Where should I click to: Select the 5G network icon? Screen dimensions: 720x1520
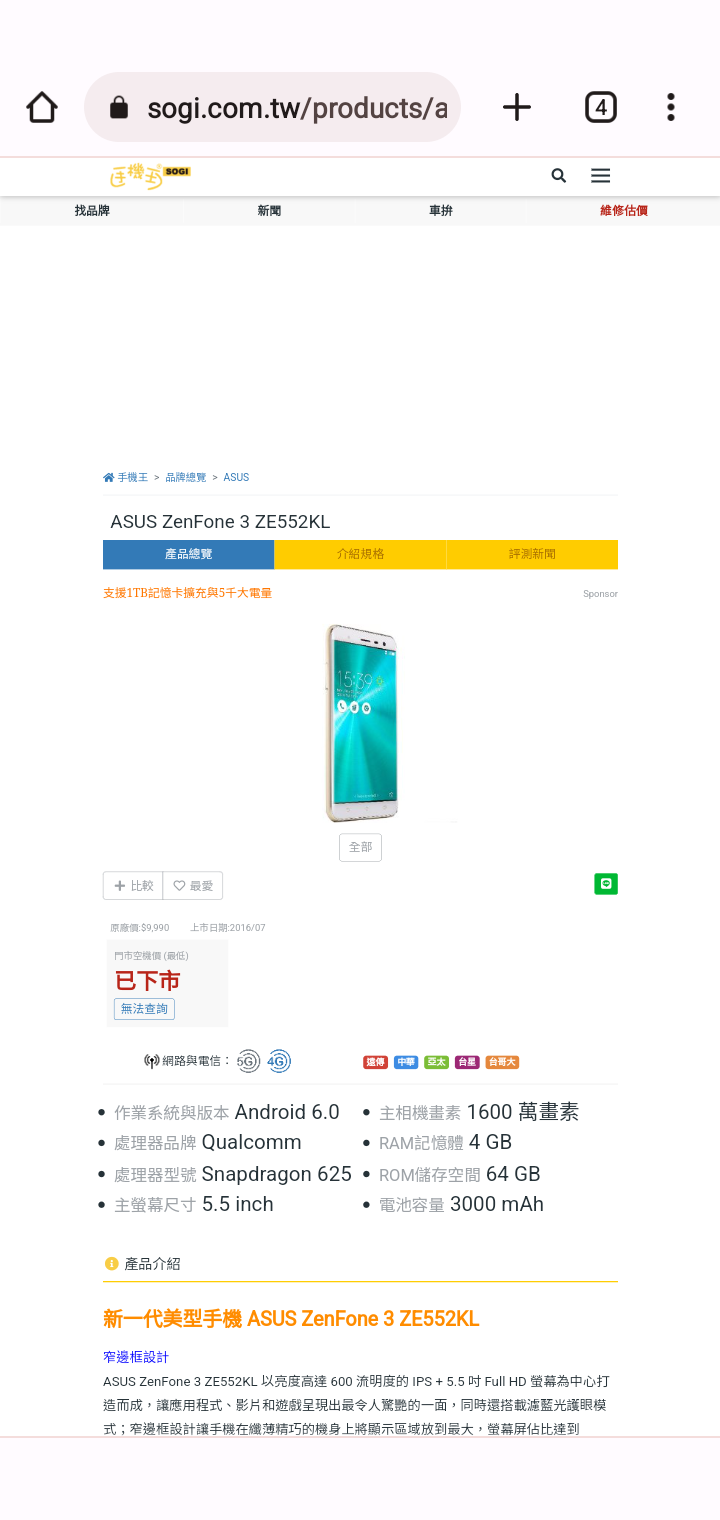(x=248, y=1062)
